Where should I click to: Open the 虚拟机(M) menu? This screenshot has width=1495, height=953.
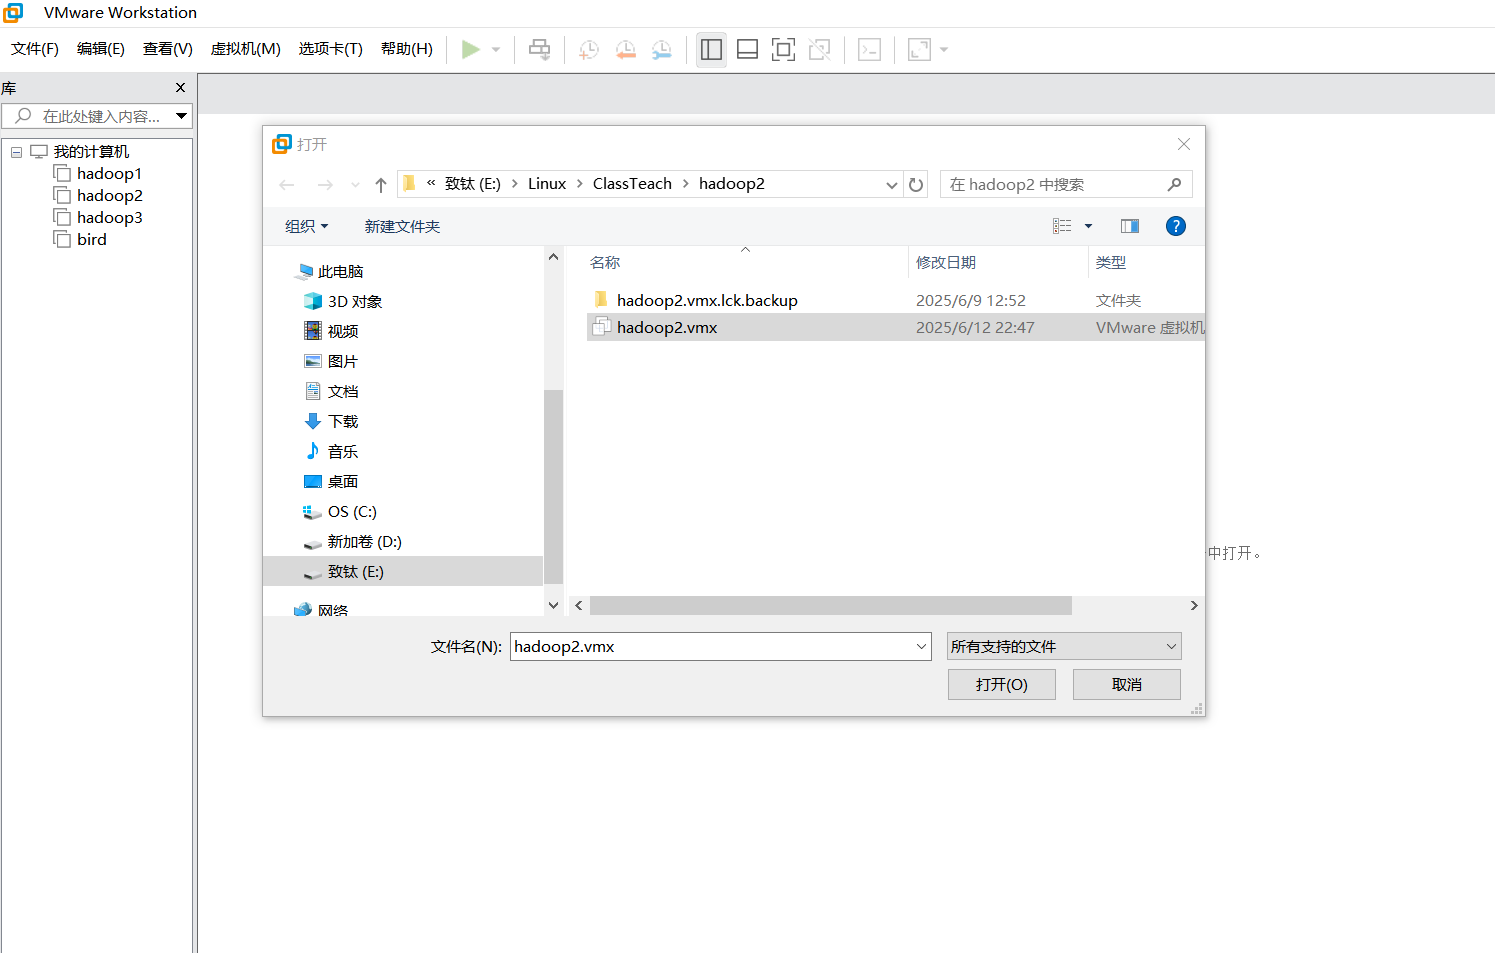[x=246, y=49]
